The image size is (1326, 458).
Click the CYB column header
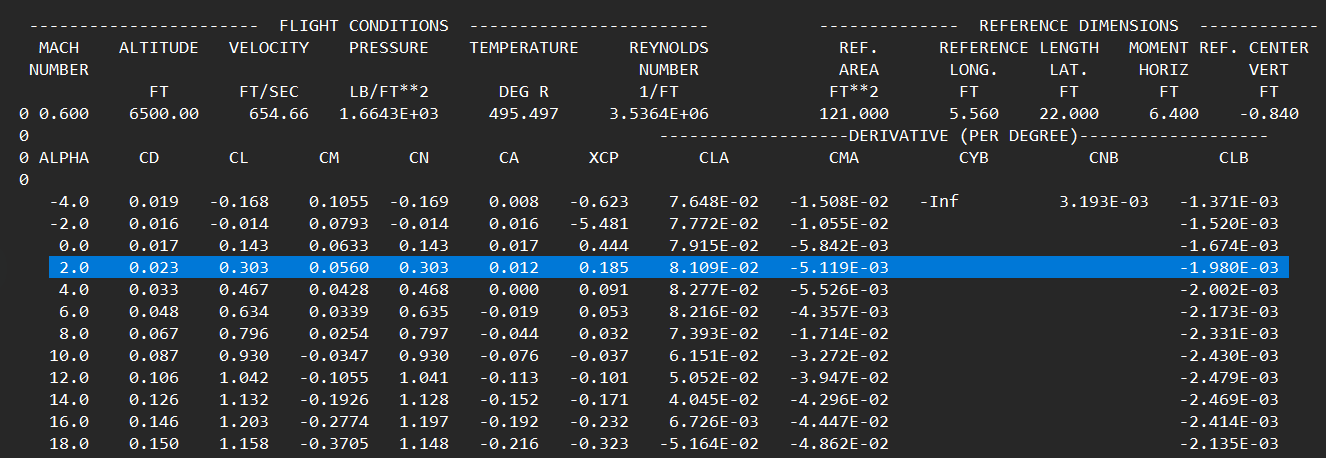click(974, 158)
